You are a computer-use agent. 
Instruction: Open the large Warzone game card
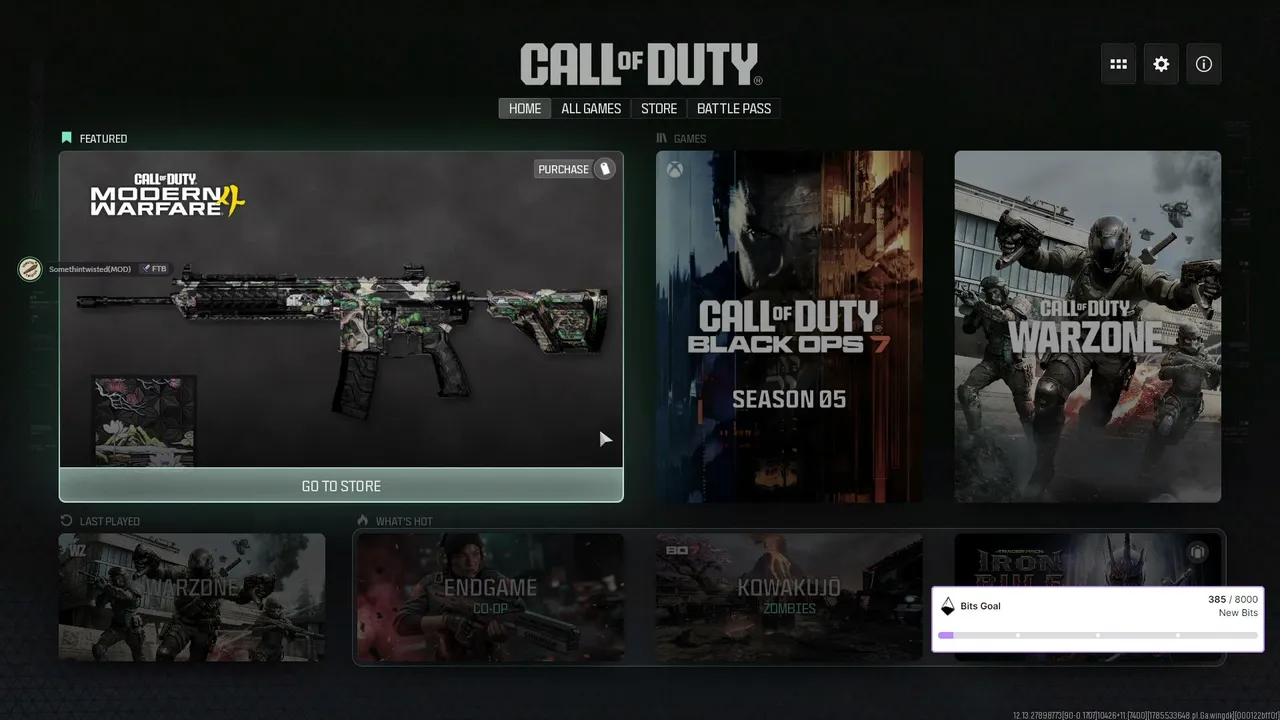point(1087,327)
